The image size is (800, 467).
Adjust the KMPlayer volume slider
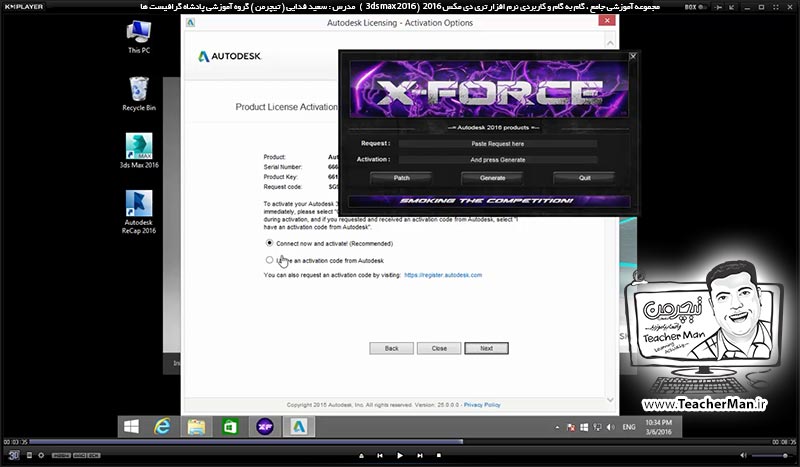click(x=772, y=455)
